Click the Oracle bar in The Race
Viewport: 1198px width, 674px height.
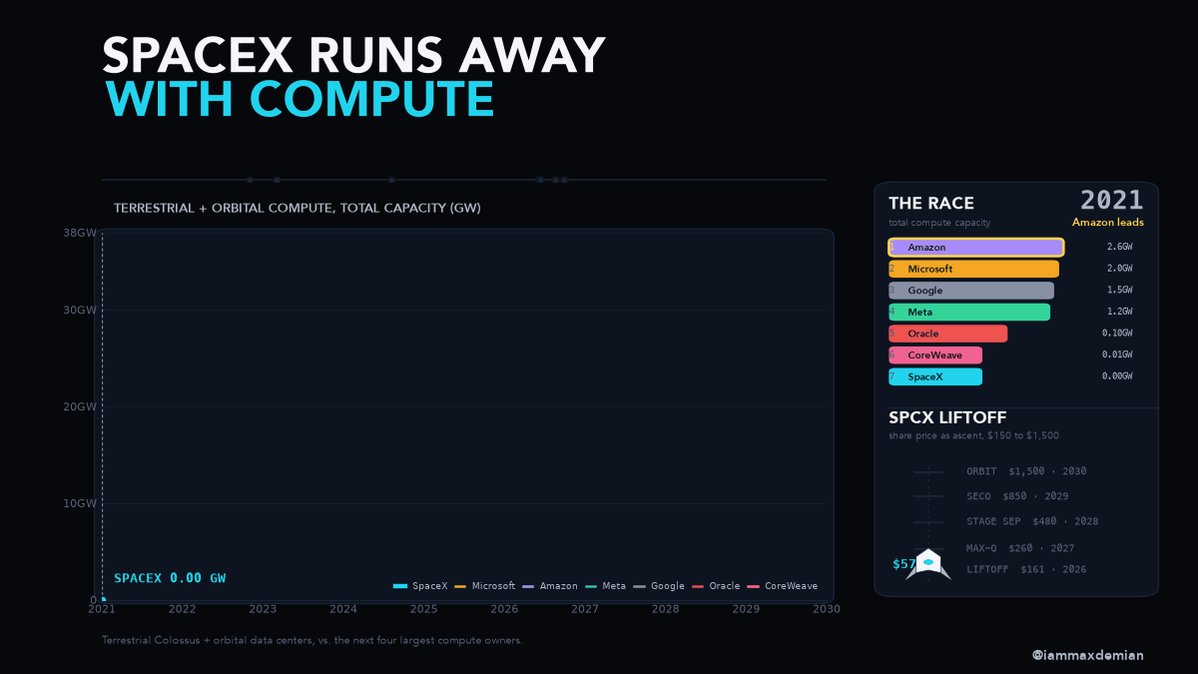(947, 333)
